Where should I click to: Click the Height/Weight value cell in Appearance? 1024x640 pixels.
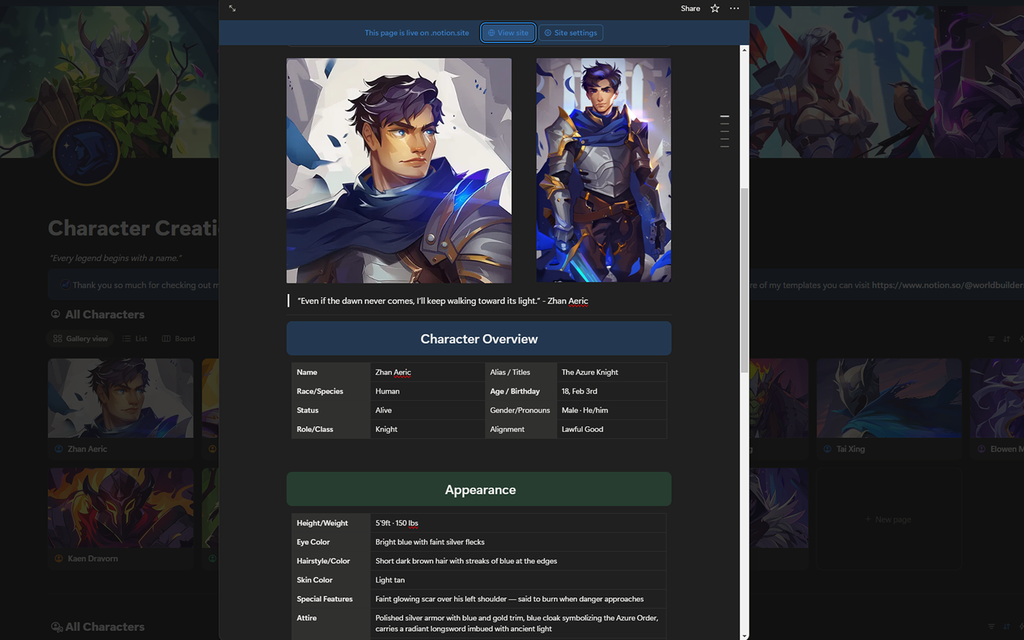point(450,522)
